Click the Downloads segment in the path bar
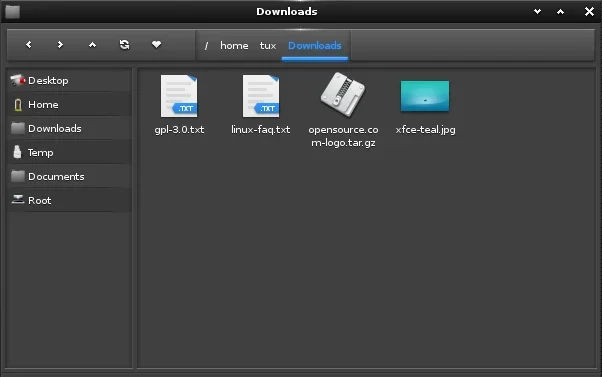This screenshot has height=377, width=602. point(314,46)
